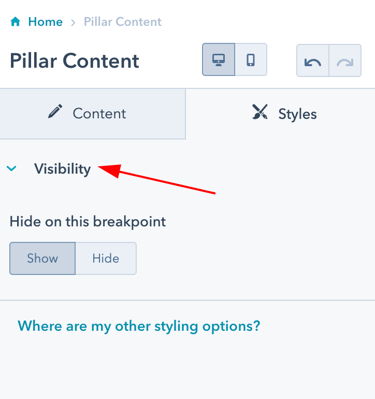Select the Show option for this breakpoint
This screenshot has width=375, height=399.
(x=42, y=258)
